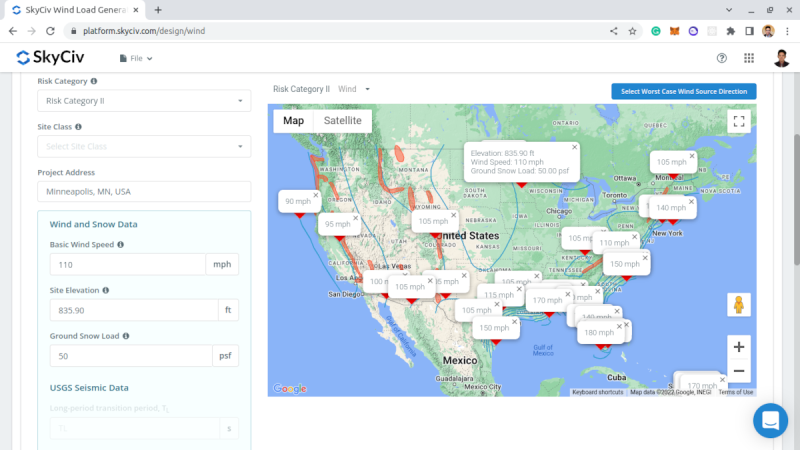Screen dimensions: 800x450
Task: Expand the Risk Category II dropdown
Action: (x=144, y=100)
